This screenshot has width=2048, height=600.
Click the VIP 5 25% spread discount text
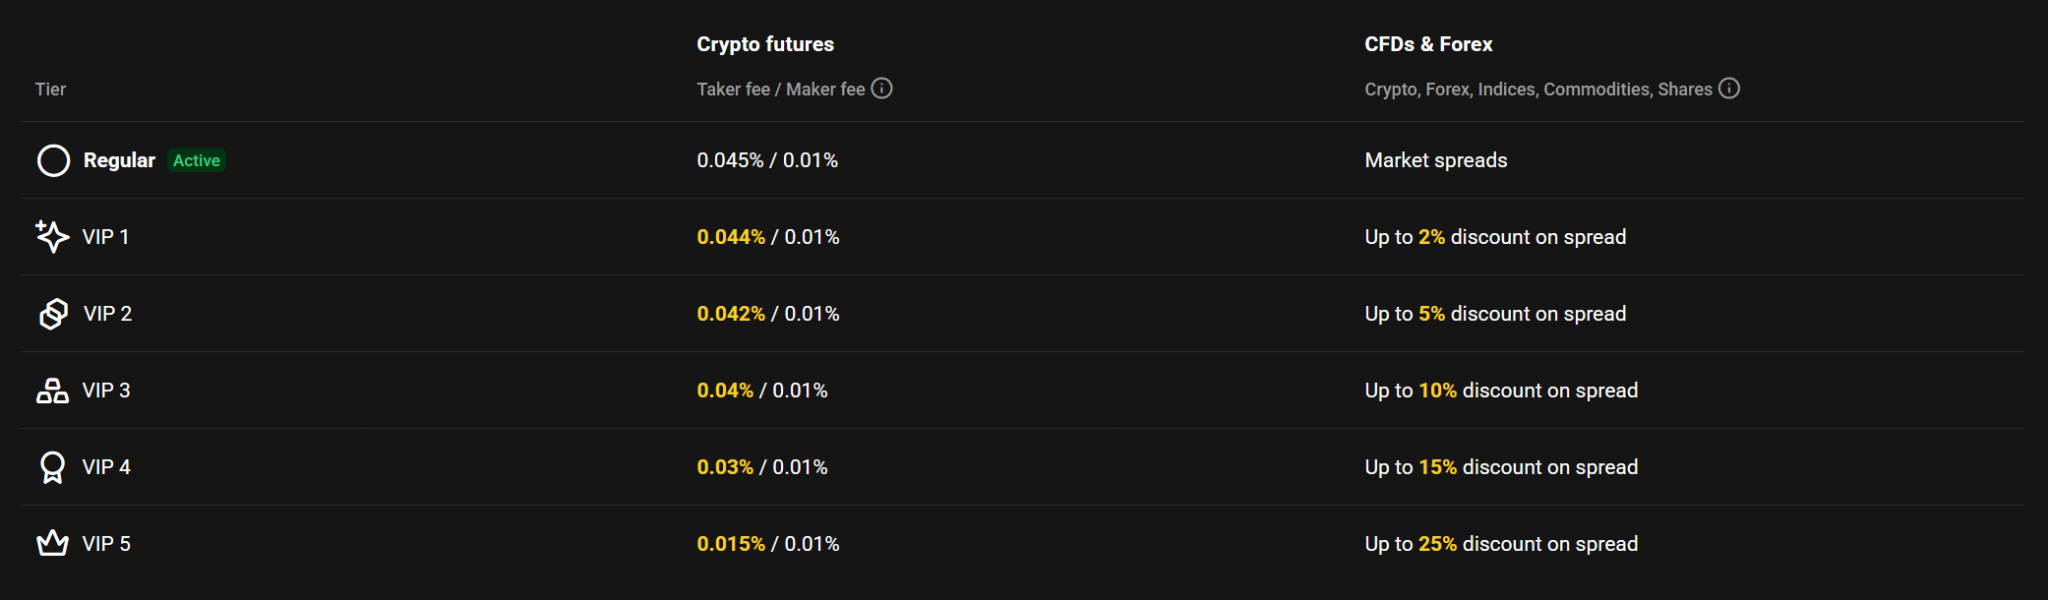[1501, 544]
